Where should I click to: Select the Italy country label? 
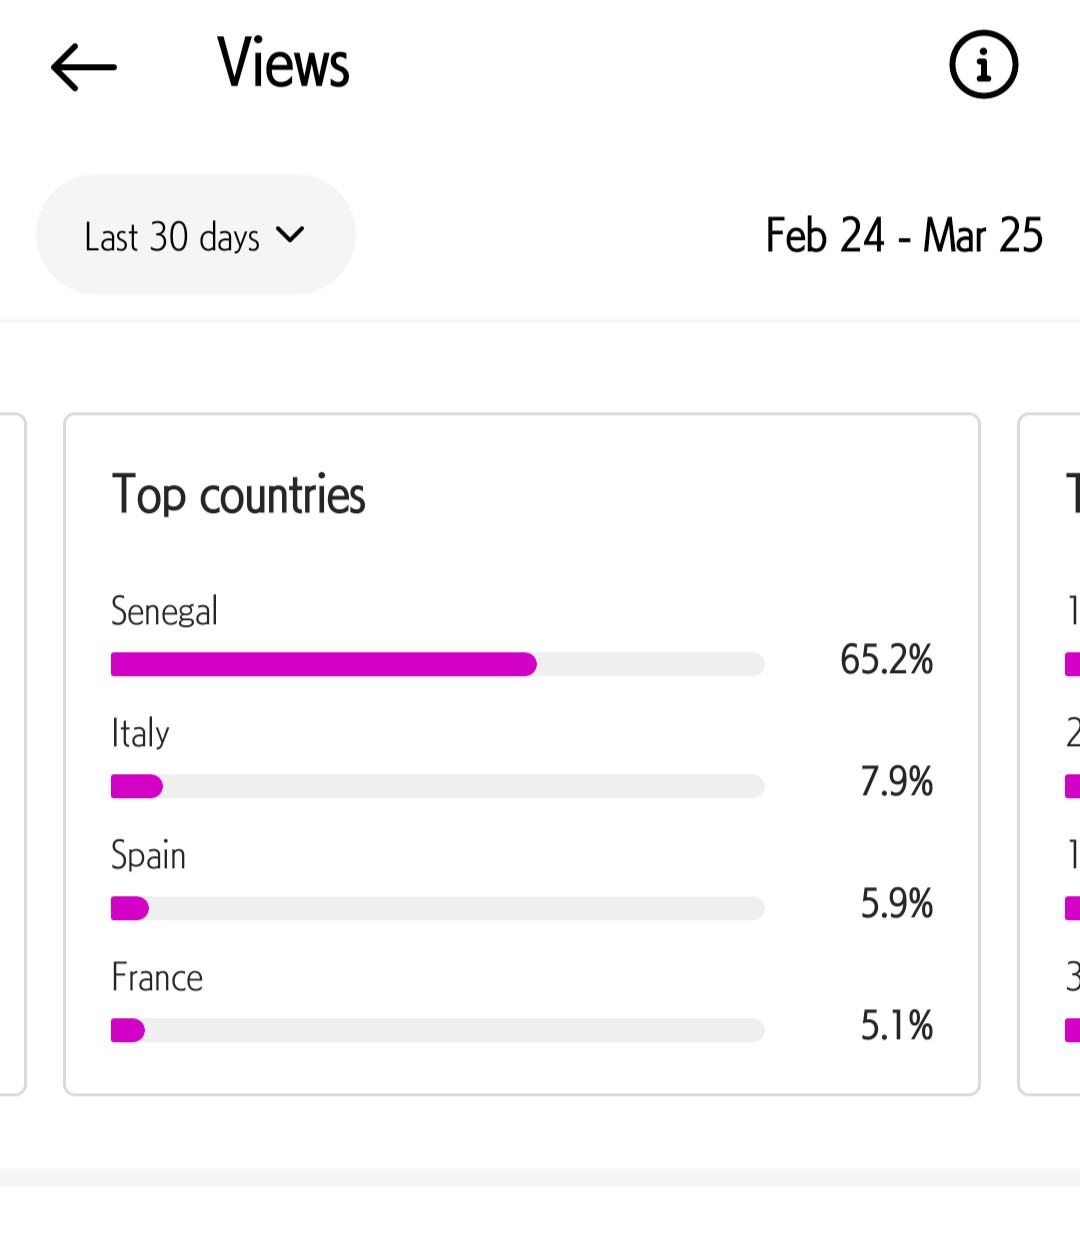(140, 733)
